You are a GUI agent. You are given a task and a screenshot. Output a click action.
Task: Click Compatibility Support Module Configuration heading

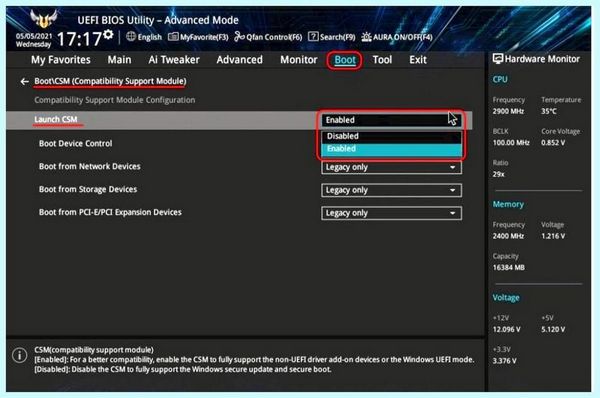[x=115, y=100]
